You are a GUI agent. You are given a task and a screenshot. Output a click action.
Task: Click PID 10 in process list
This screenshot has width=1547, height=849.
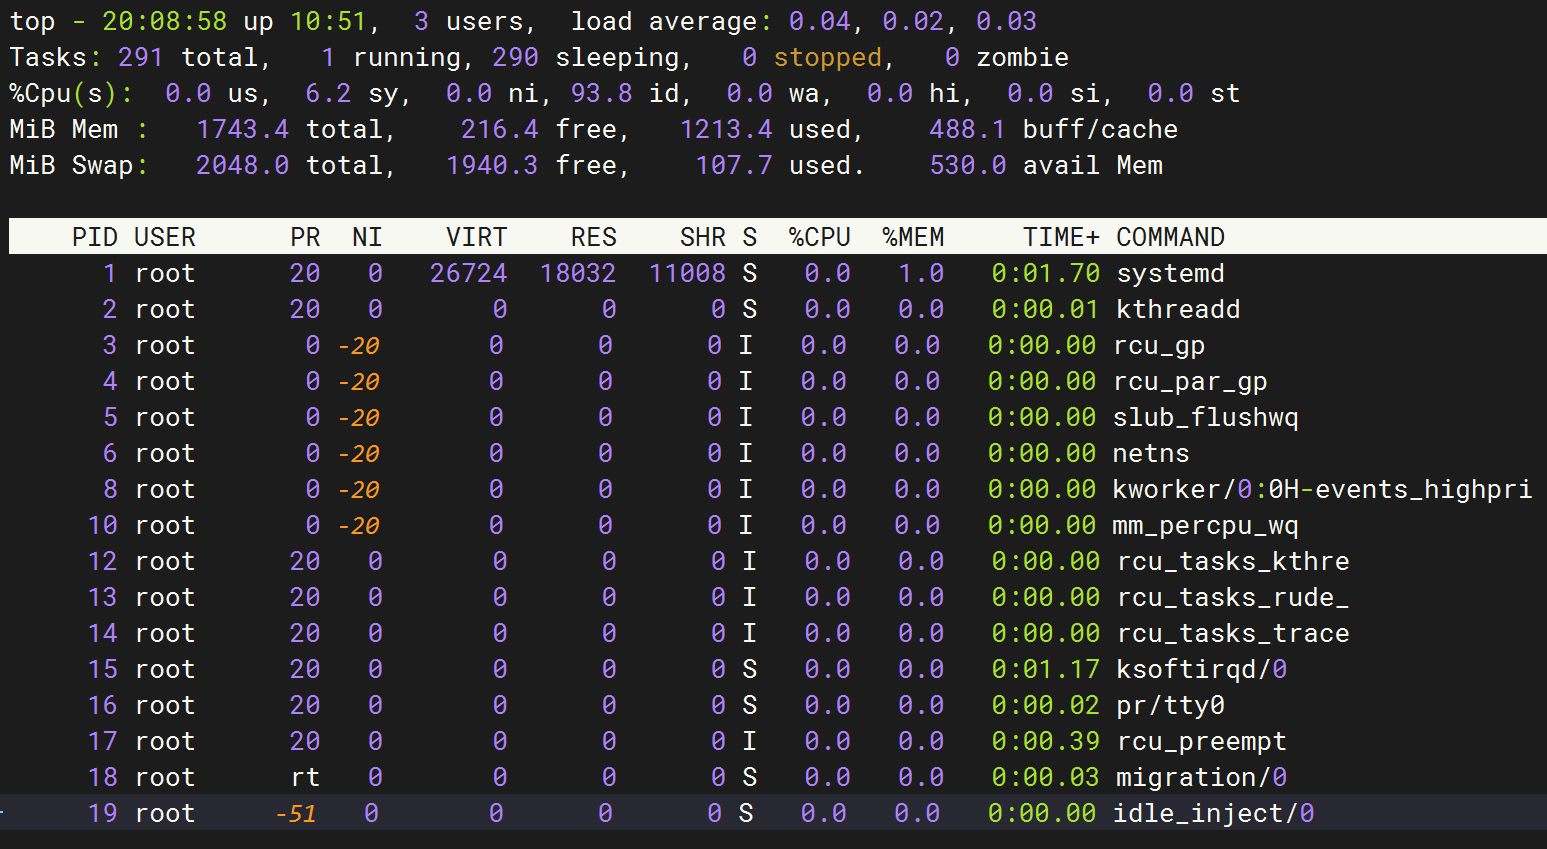(x=103, y=525)
